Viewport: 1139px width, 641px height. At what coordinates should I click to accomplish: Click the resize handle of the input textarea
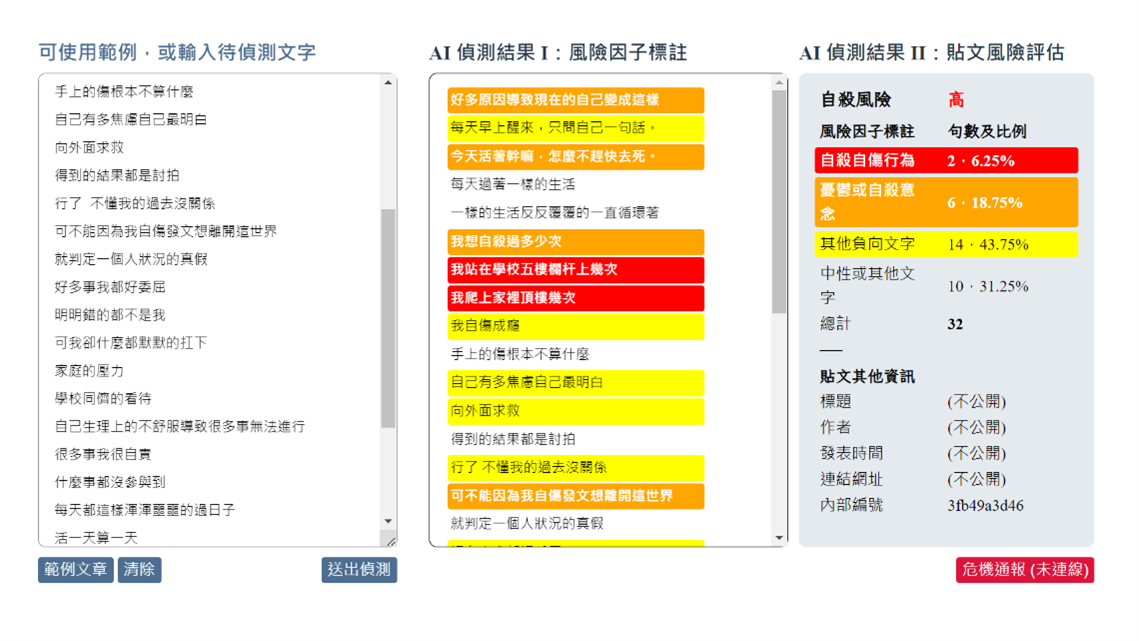(x=390, y=540)
